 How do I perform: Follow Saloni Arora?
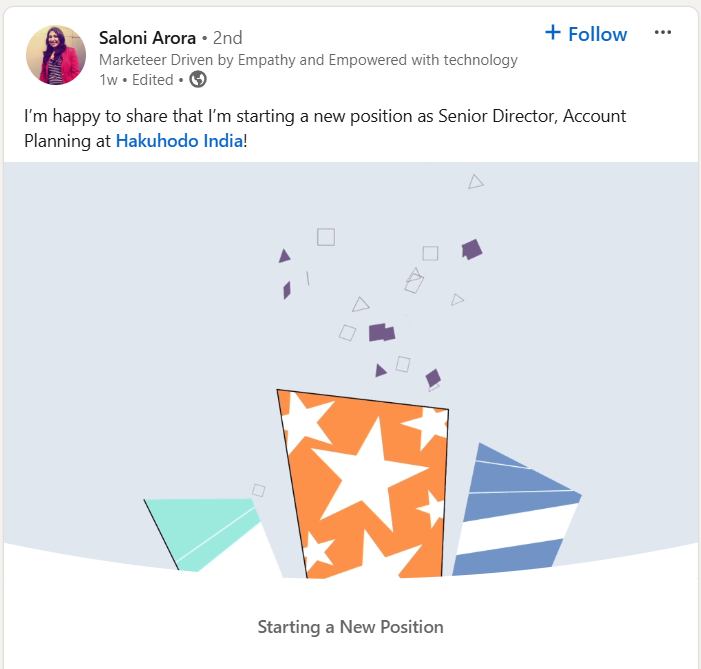(x=586, y=34)
